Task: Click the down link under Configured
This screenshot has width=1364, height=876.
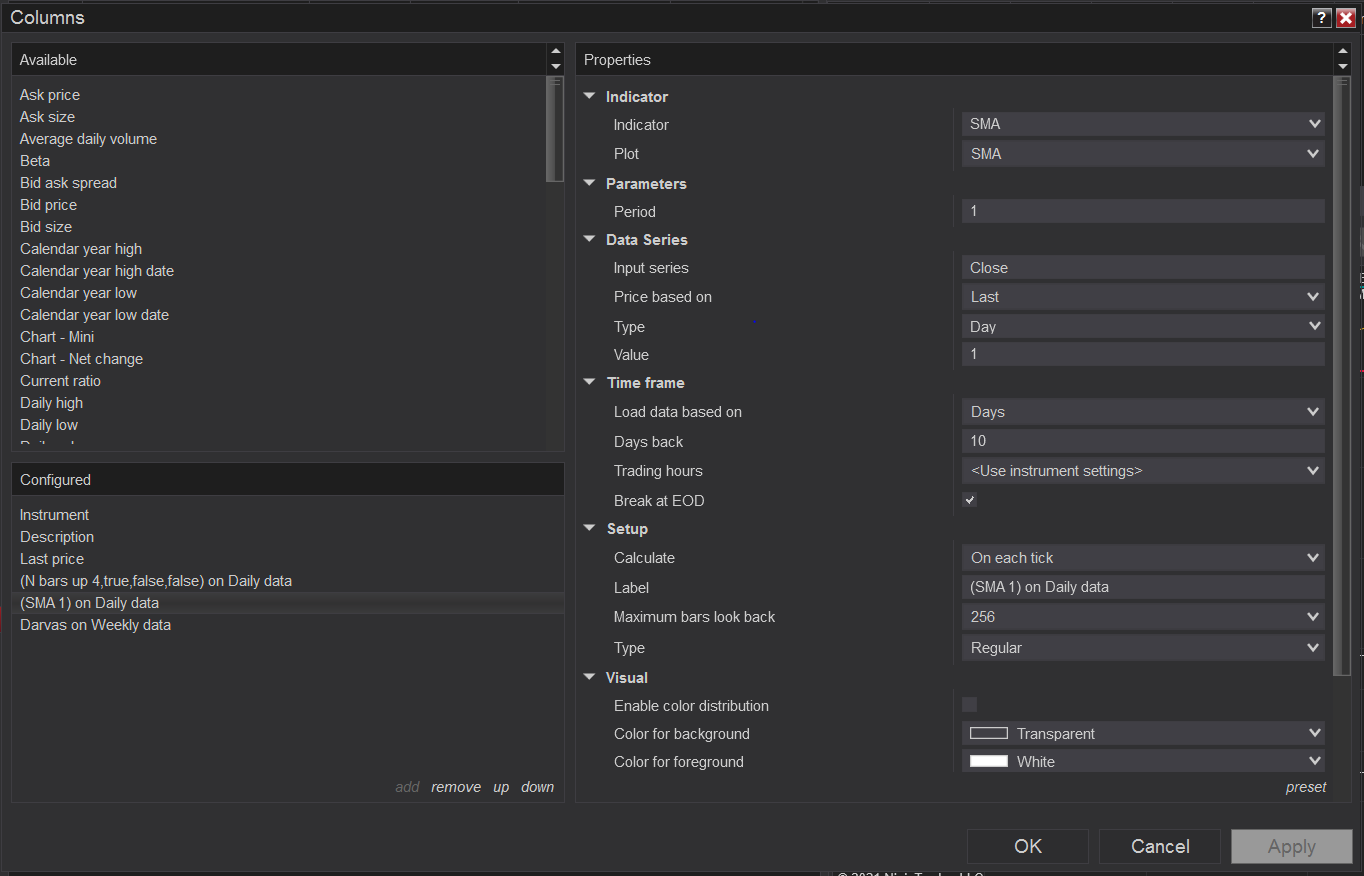Action: [537, 787]
